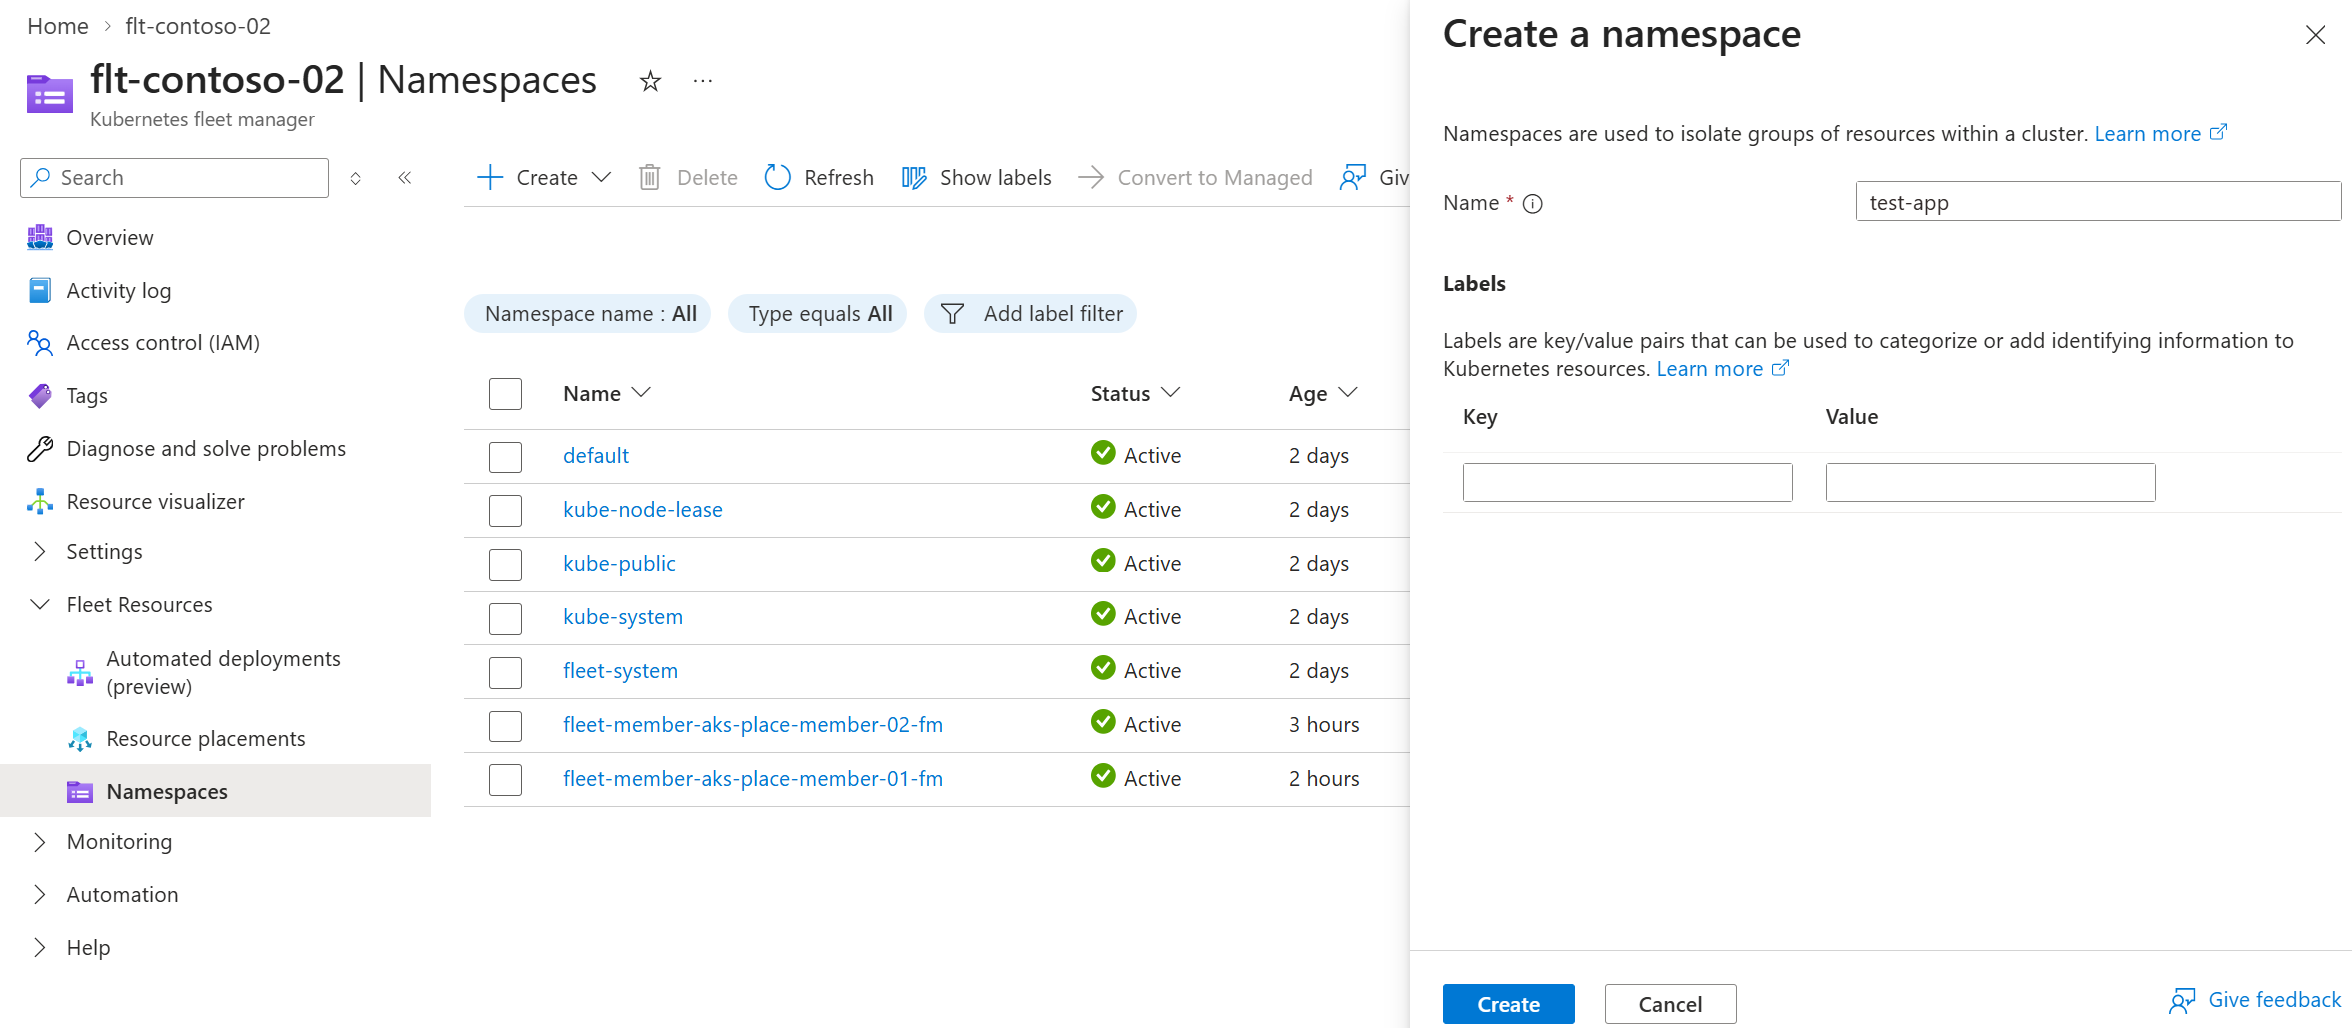Open the Overview page
2352x1028 pixels.
click(x=110, y=238)
